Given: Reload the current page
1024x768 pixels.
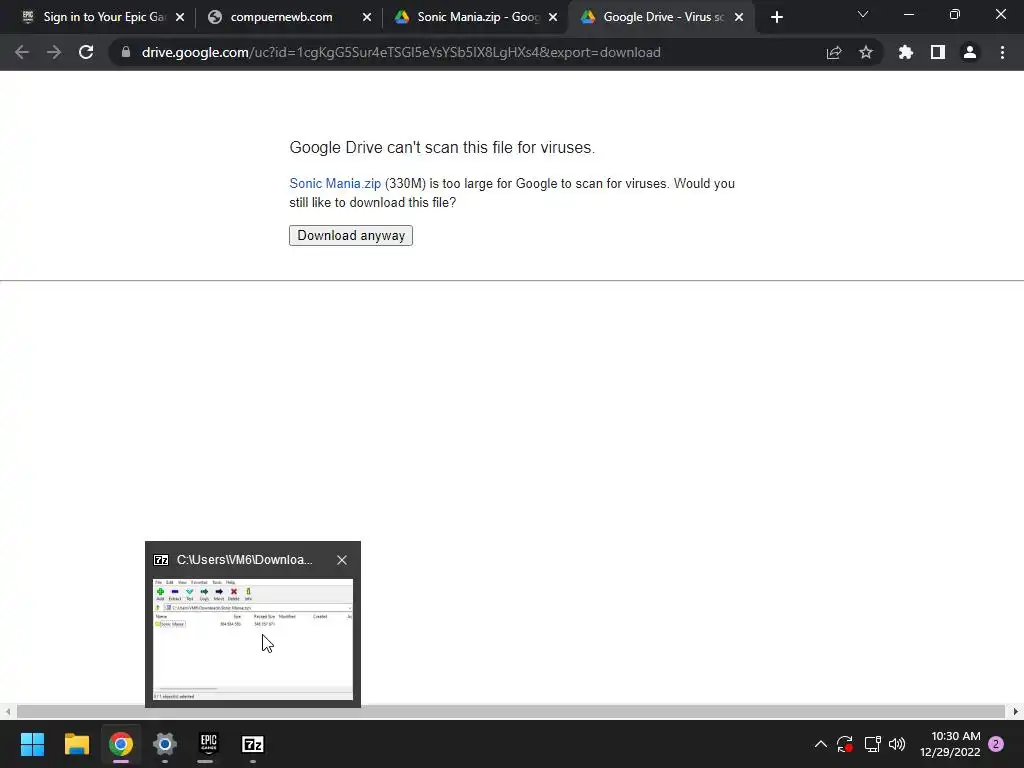Looking at the screenshot, I should [x=86, y=52].
